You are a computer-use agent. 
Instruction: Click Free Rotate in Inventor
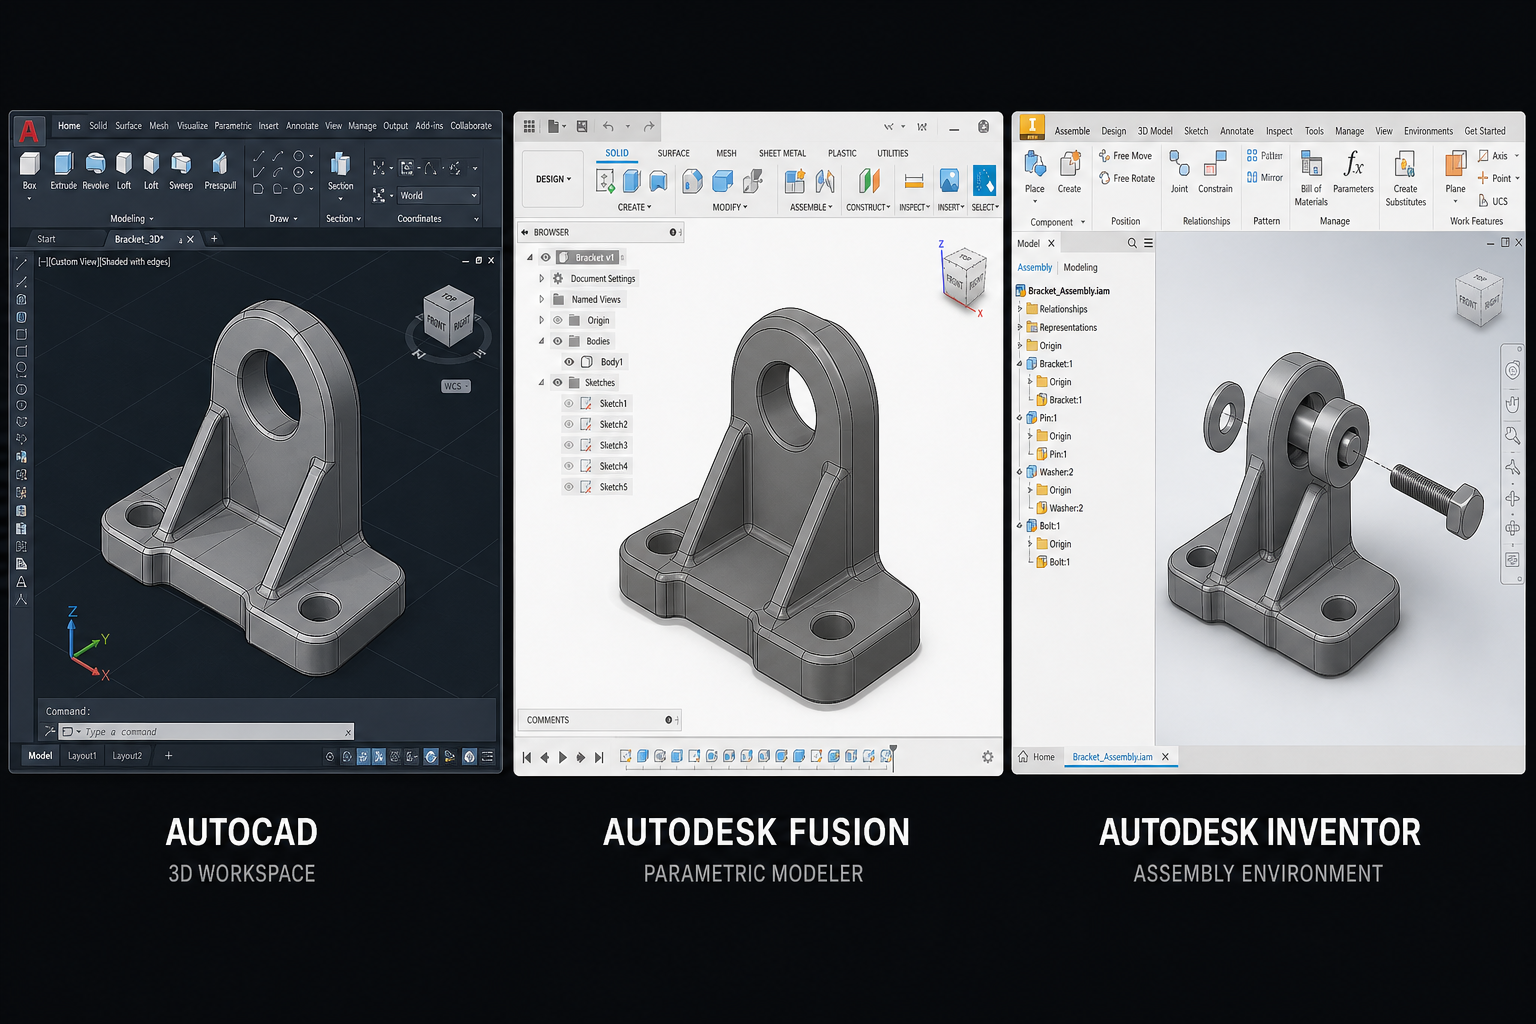coord(1126,178)
